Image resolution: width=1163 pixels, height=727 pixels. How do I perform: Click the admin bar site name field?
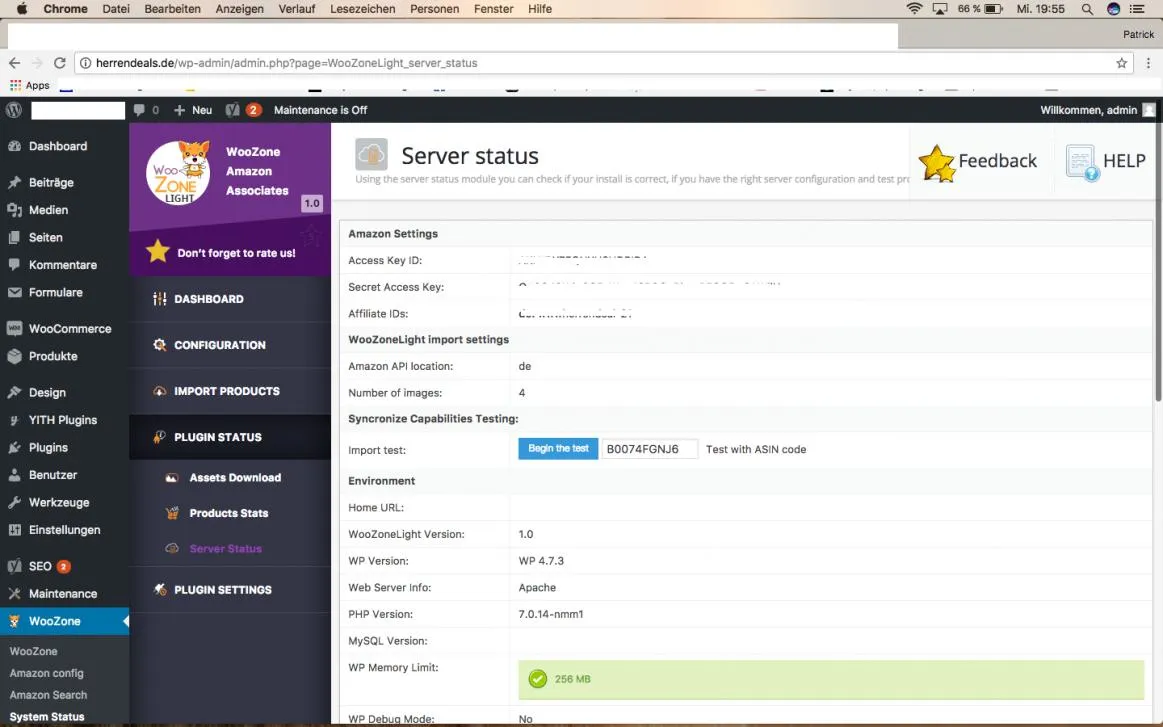click(x=78, y=111)
